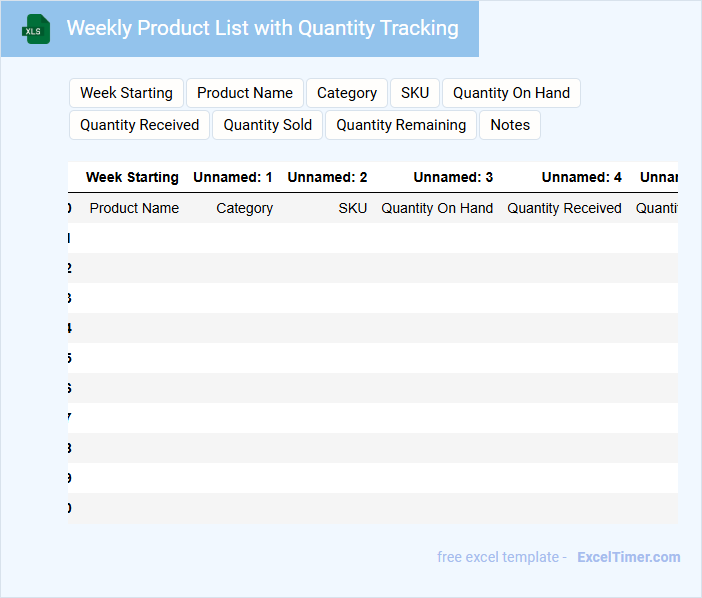Viewport: 702px width, 598px height.
Task: Choose the SKU tag
Action: click(415, 93)
